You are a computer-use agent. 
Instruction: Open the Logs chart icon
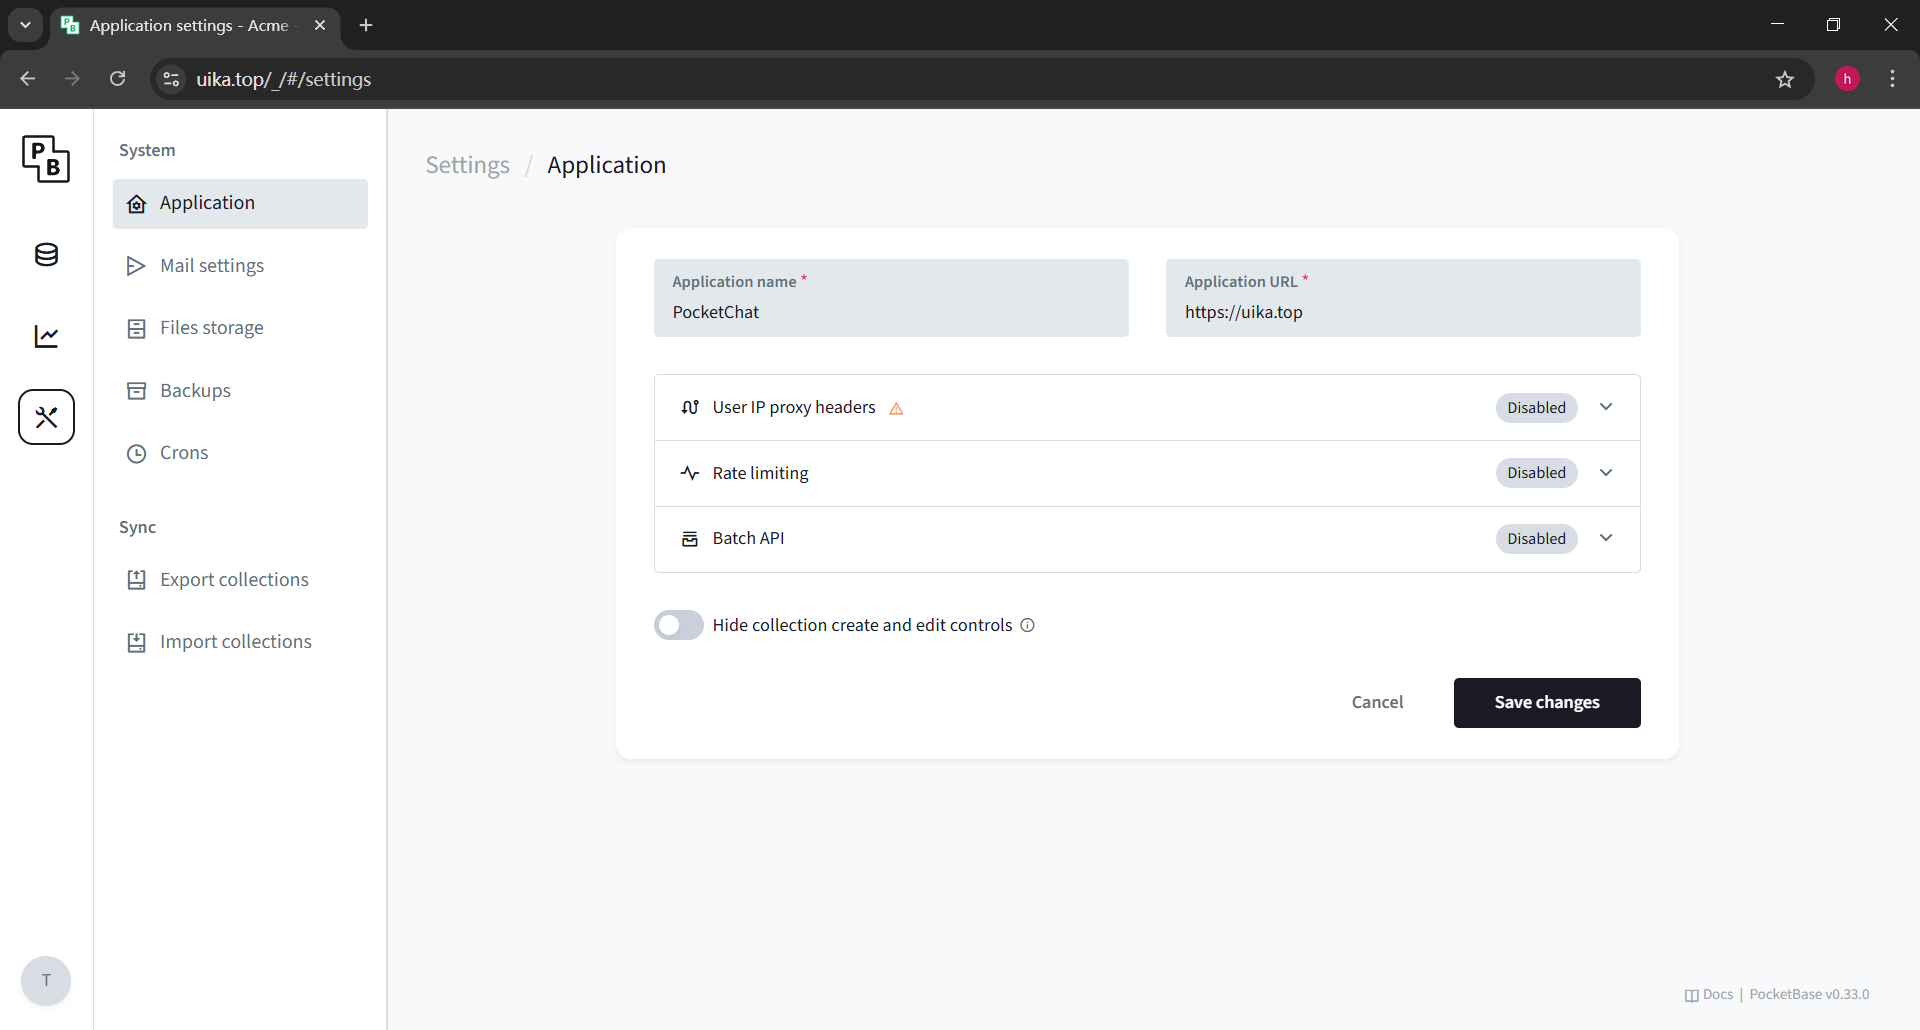(46, 336)
